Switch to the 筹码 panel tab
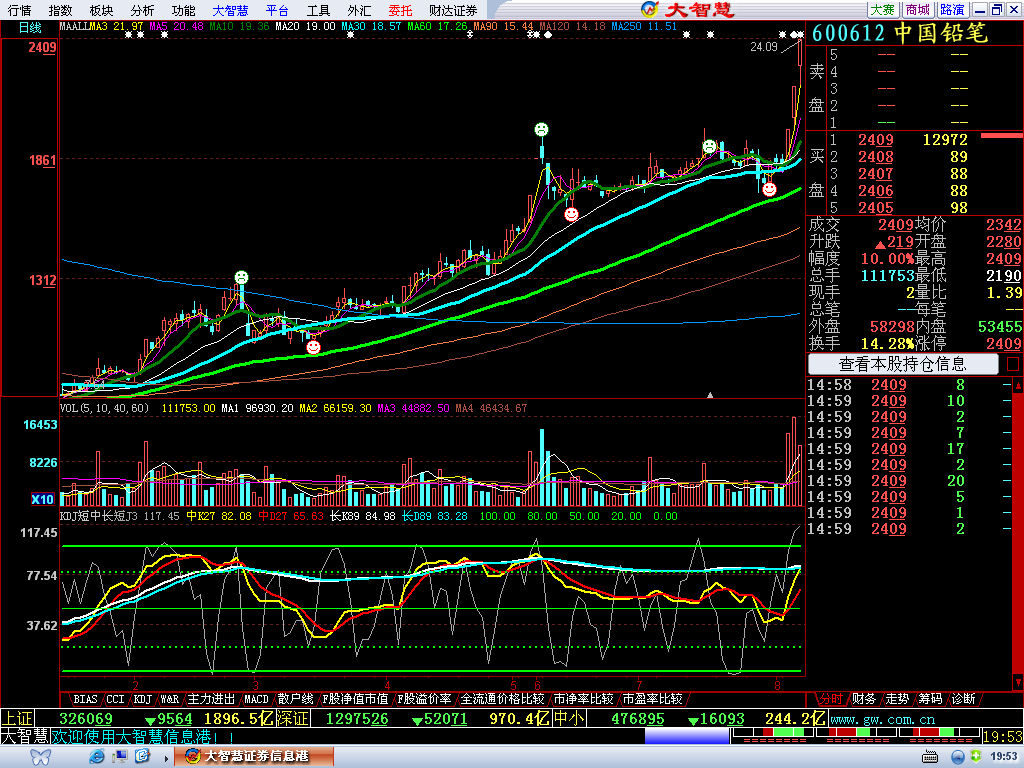 [930, 699]
